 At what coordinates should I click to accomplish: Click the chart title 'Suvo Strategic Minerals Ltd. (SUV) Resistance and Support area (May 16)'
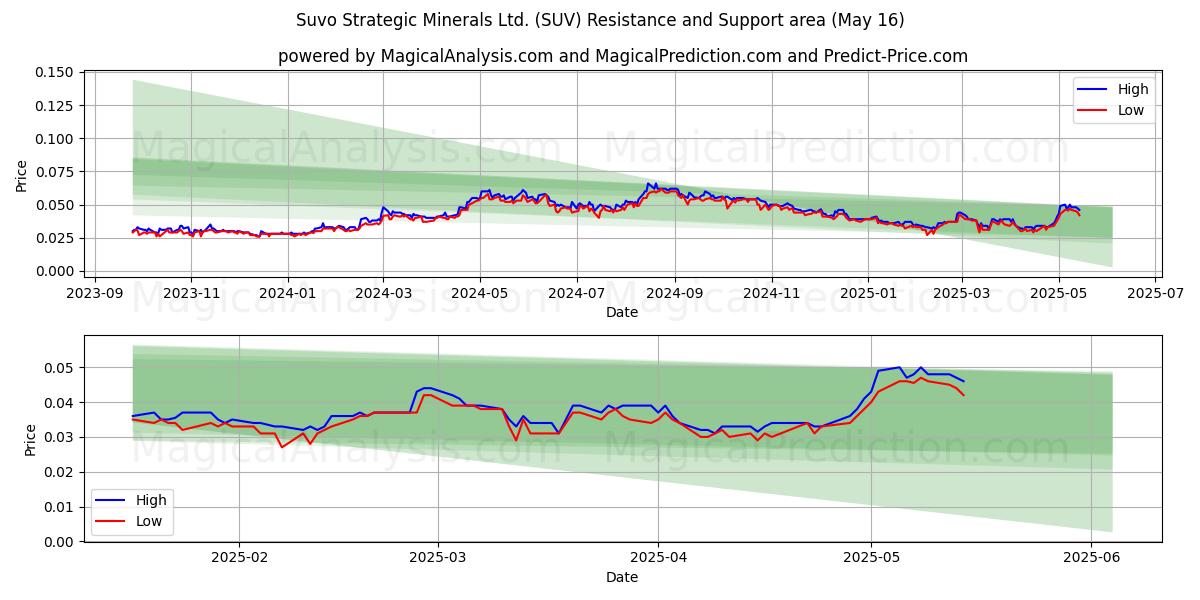point(600,20)
